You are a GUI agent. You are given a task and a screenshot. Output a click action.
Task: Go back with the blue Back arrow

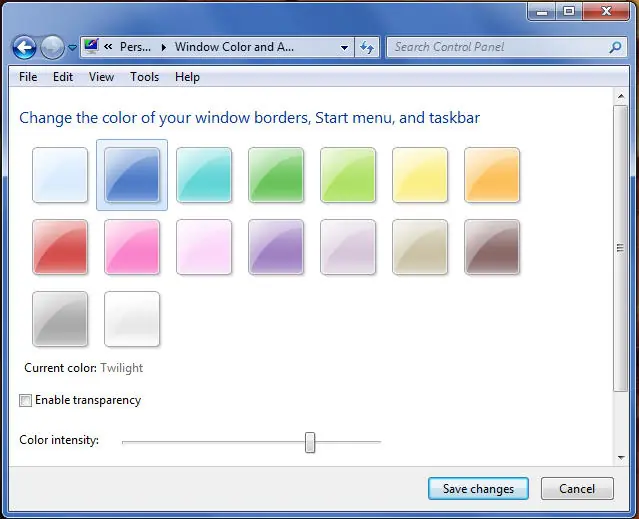coord(24,48)
